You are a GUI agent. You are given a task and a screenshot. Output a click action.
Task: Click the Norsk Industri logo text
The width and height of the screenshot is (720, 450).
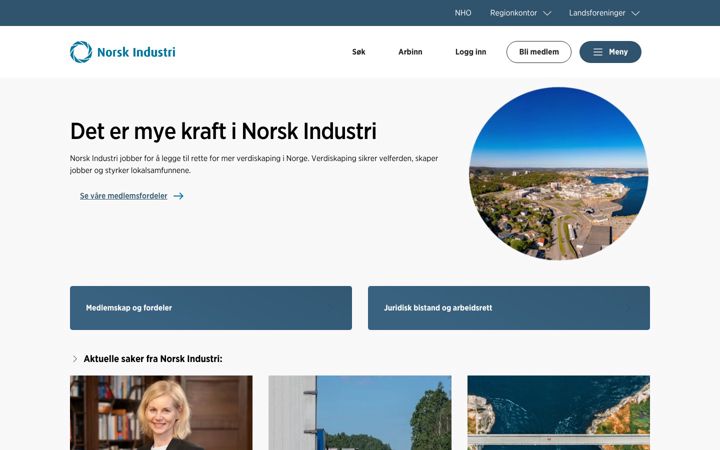(136, 52)
